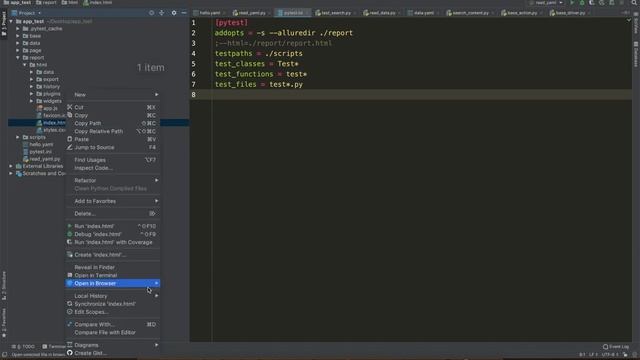
Task: Choose Inspect Code... menu item
Action: coord(113,168)
